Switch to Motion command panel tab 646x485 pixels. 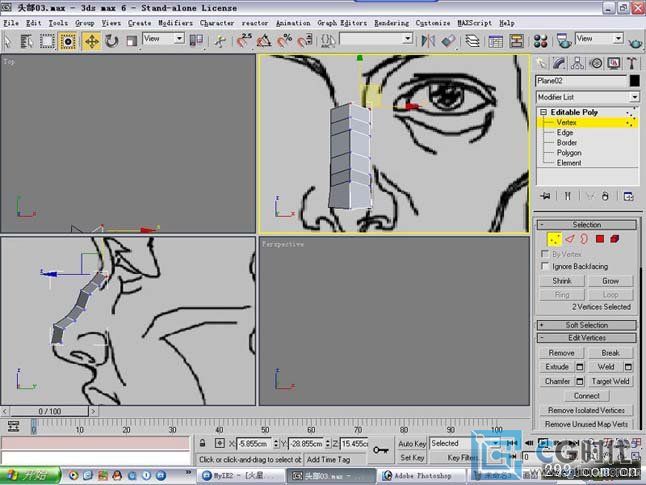(595, 63)
